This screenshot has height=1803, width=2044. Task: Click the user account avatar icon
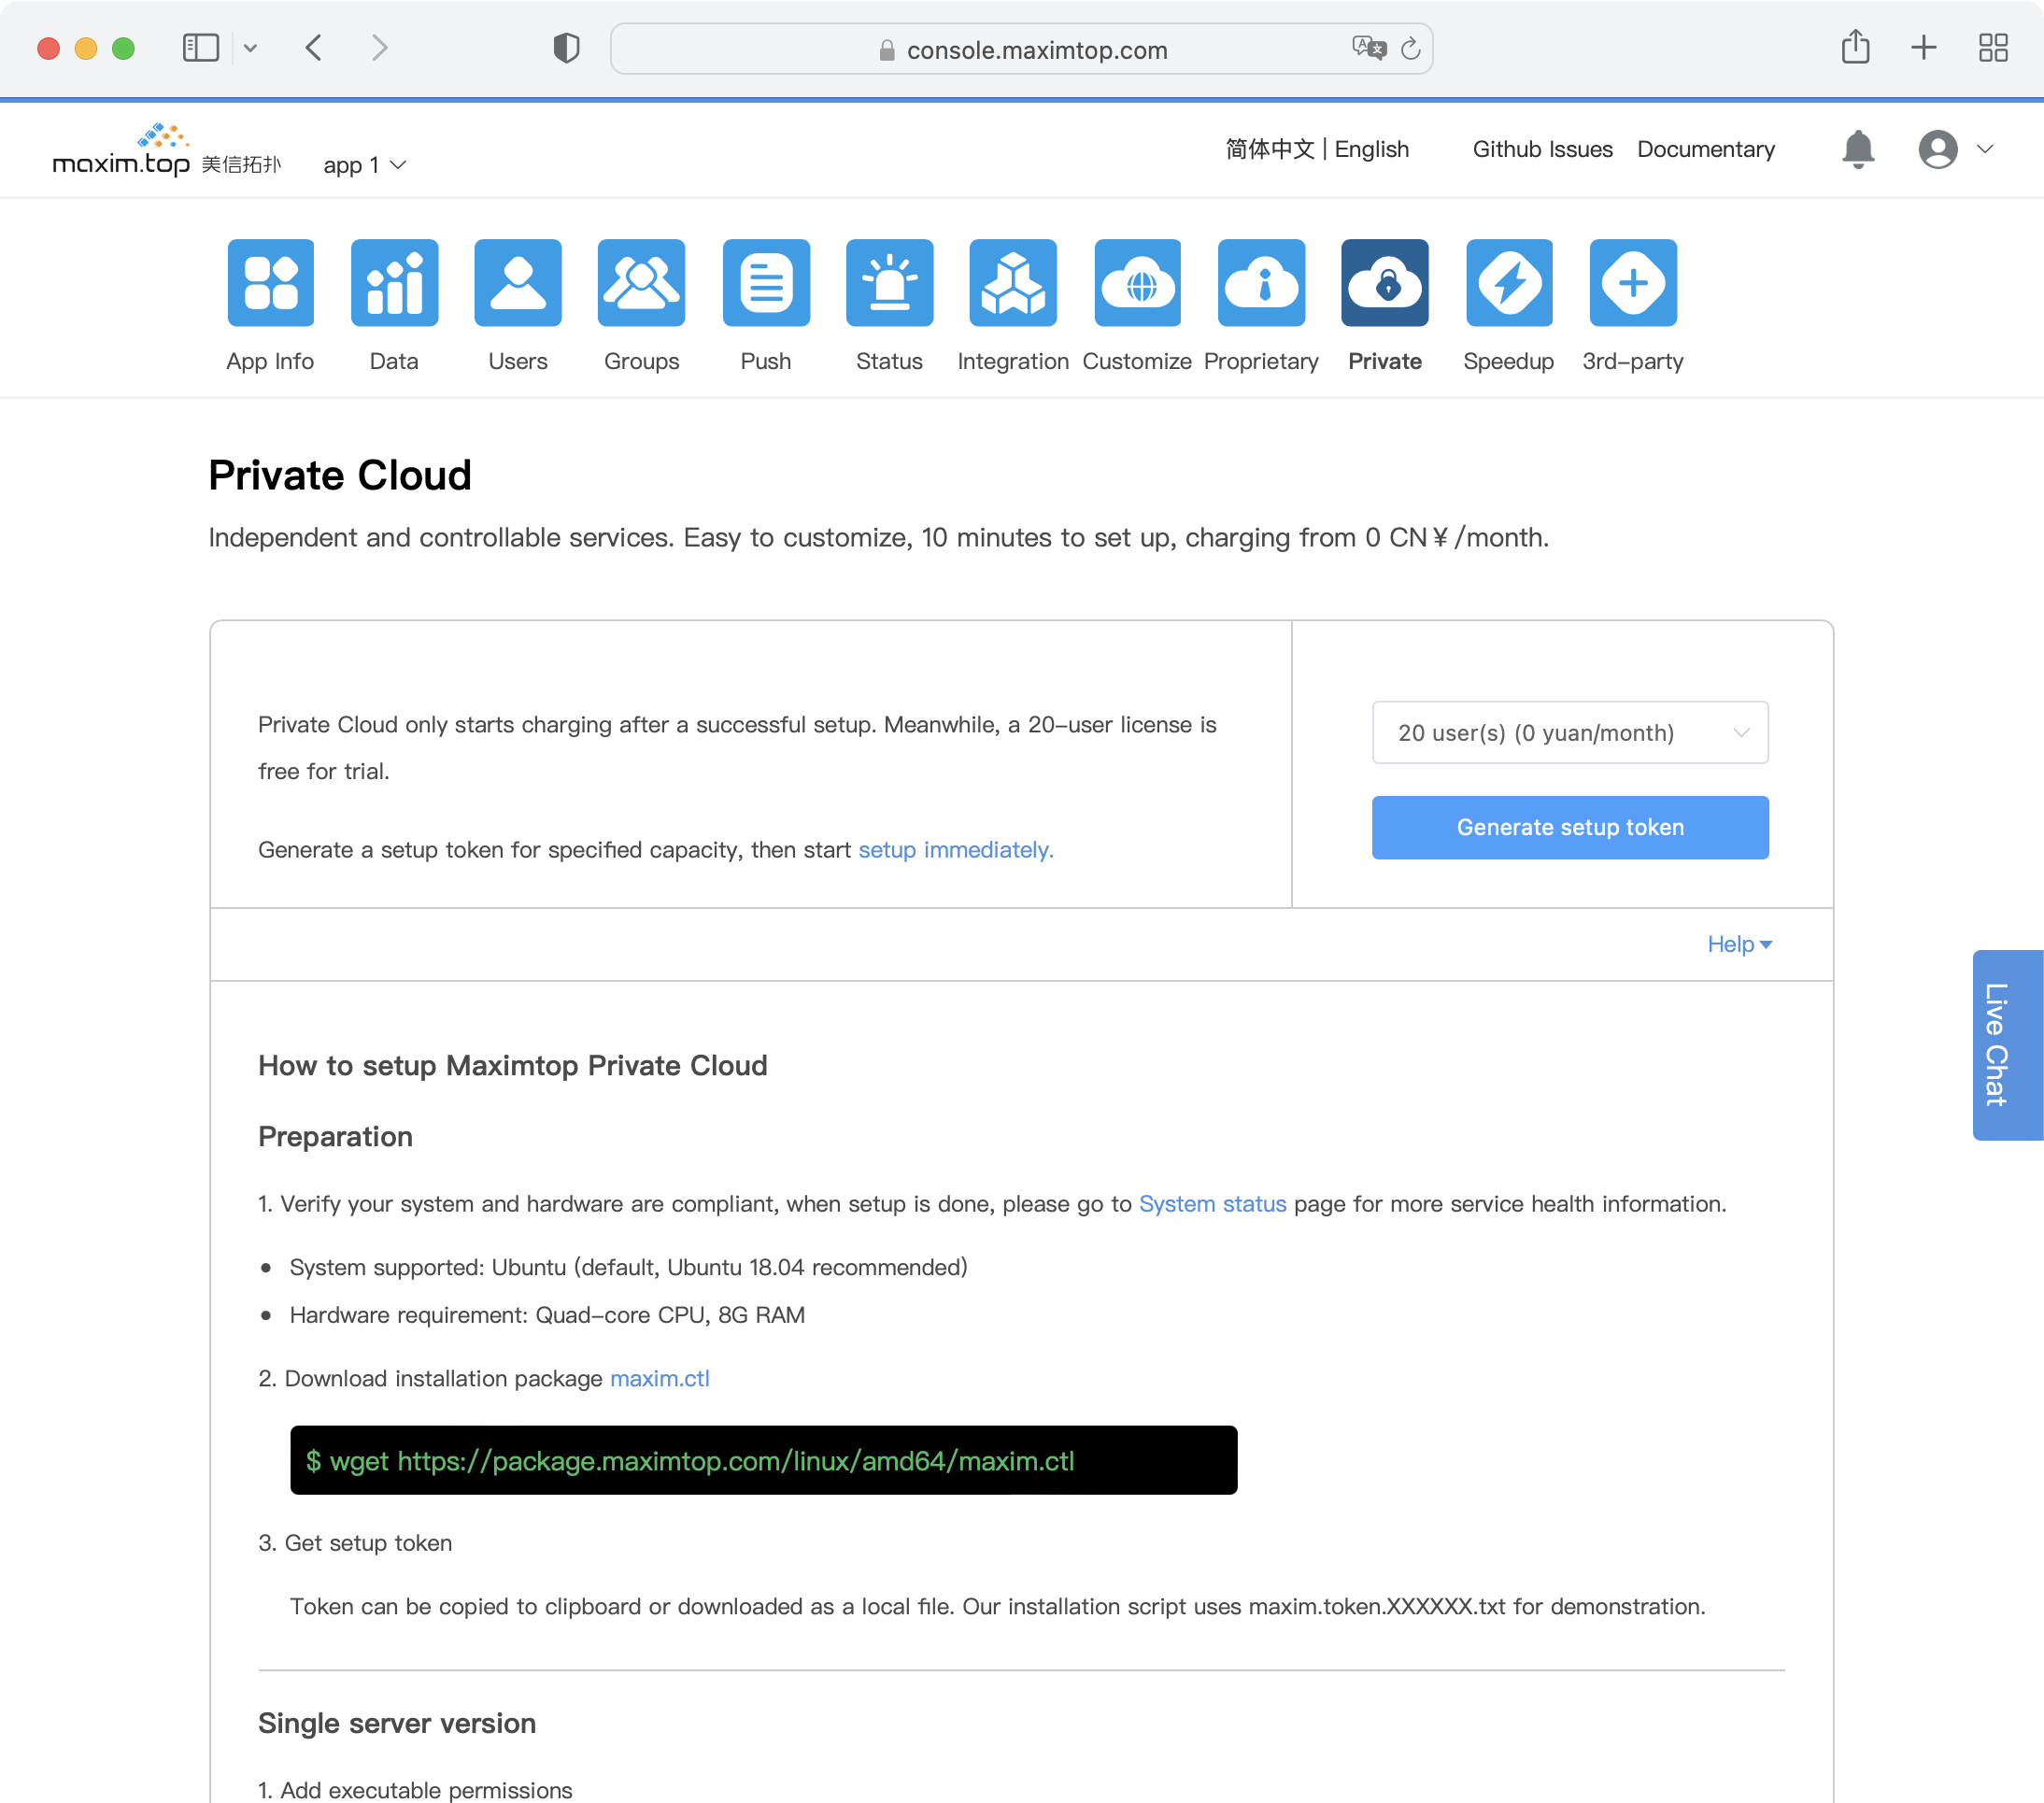1938,149
